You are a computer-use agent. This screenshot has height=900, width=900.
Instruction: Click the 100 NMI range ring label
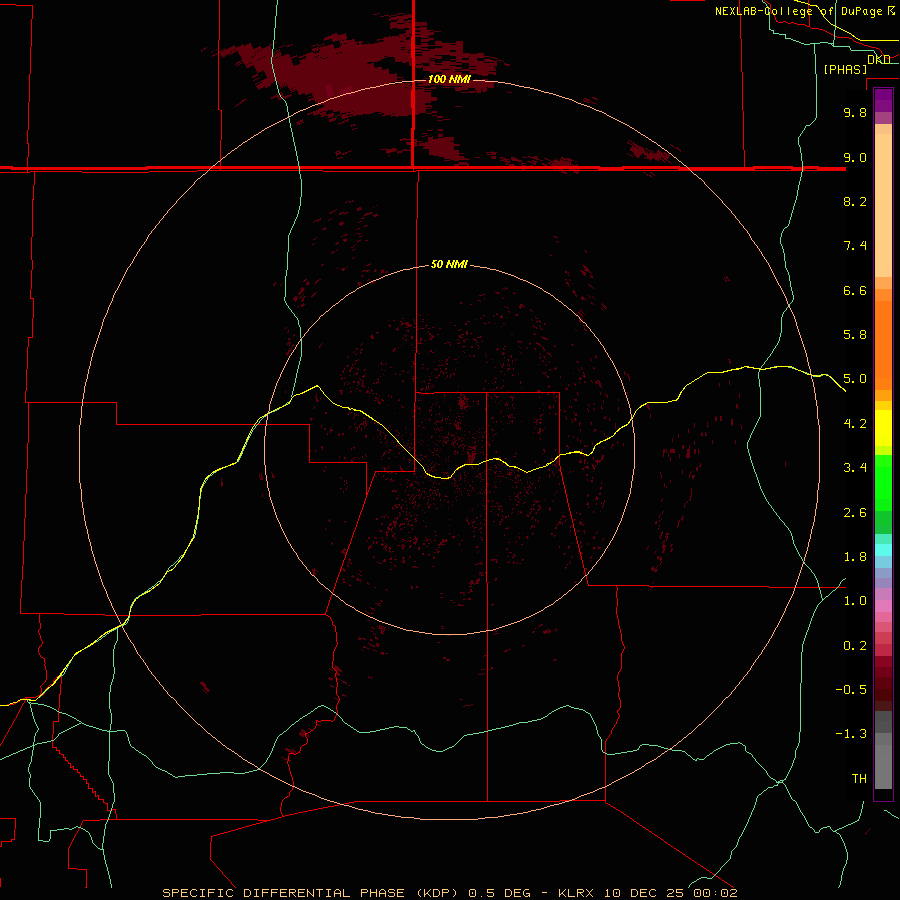(449, 79)
